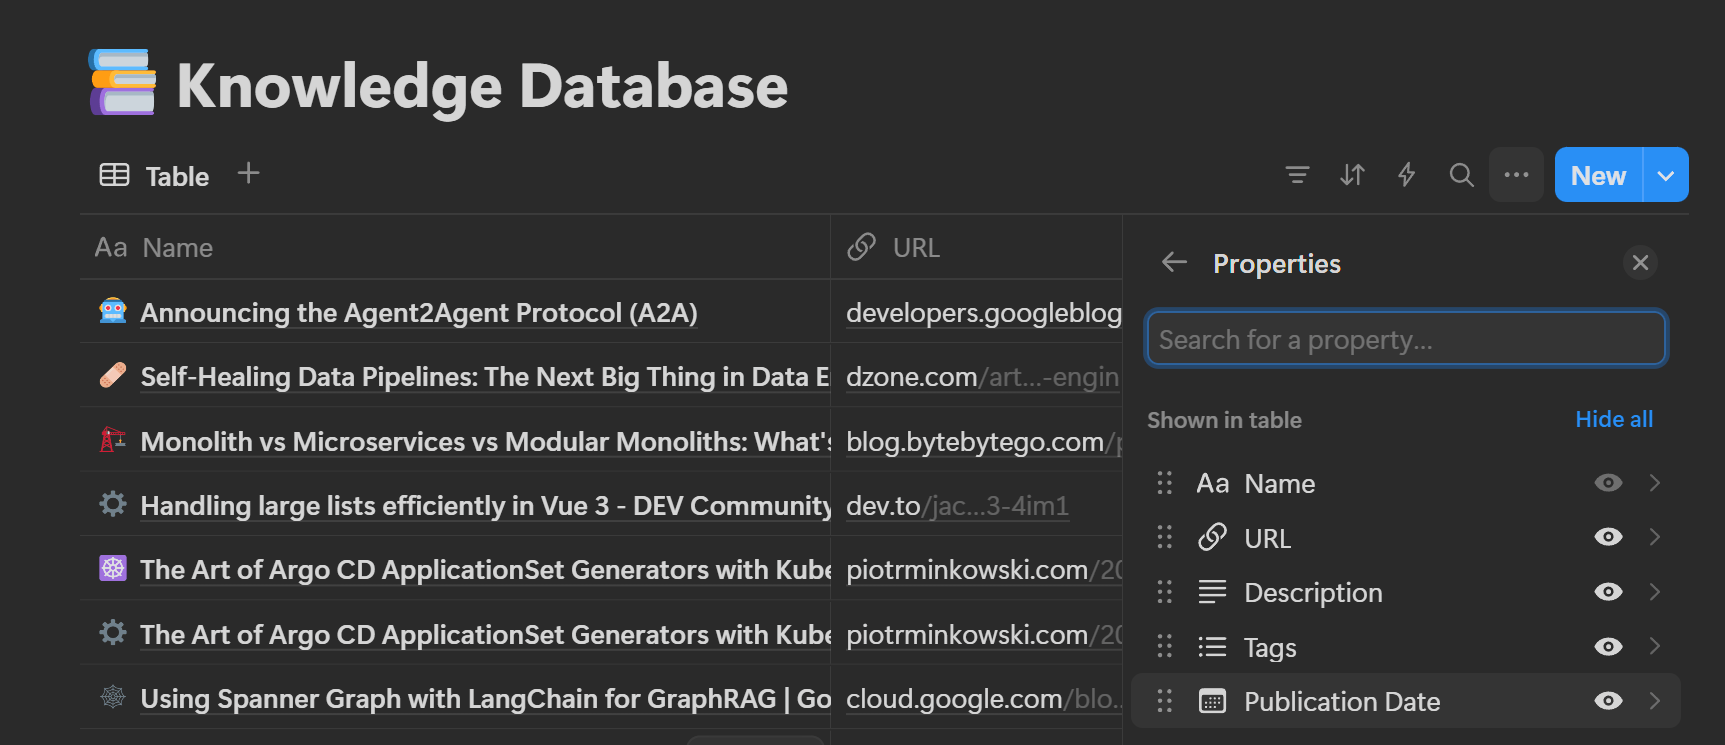Select the Table view tab

pos(156,176)
